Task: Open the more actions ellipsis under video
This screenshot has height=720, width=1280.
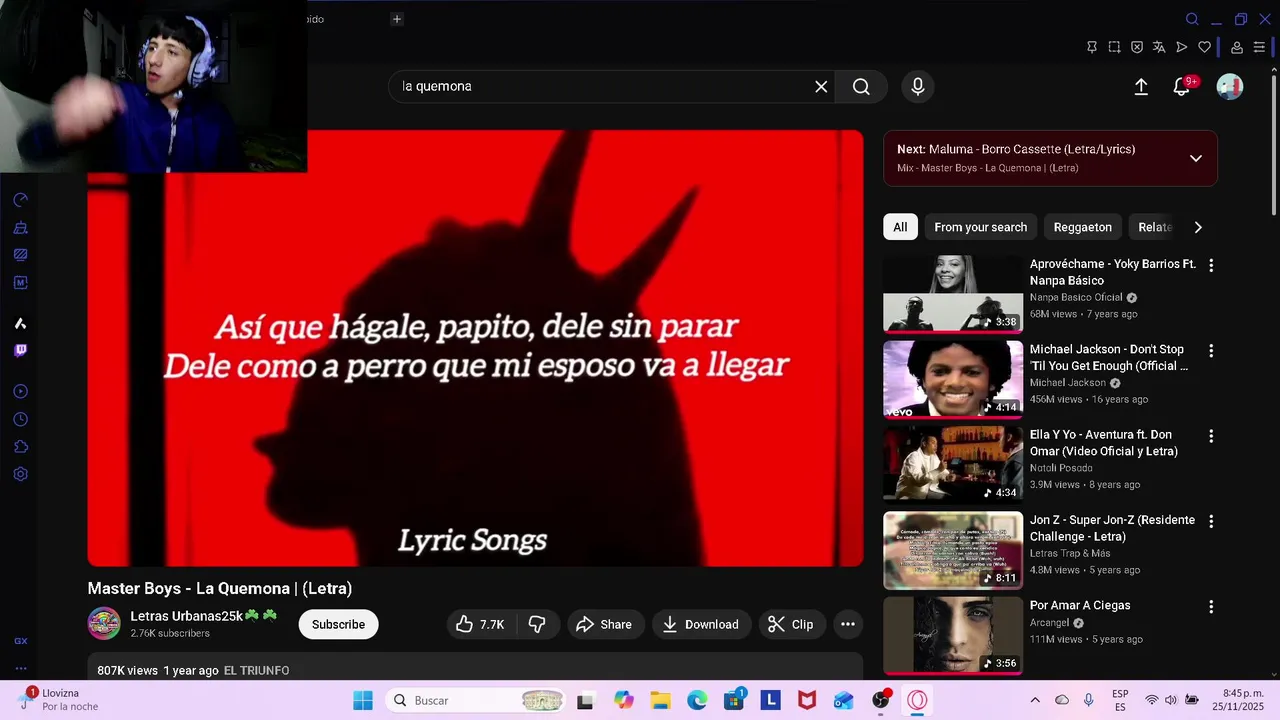Action: [848, 624]
